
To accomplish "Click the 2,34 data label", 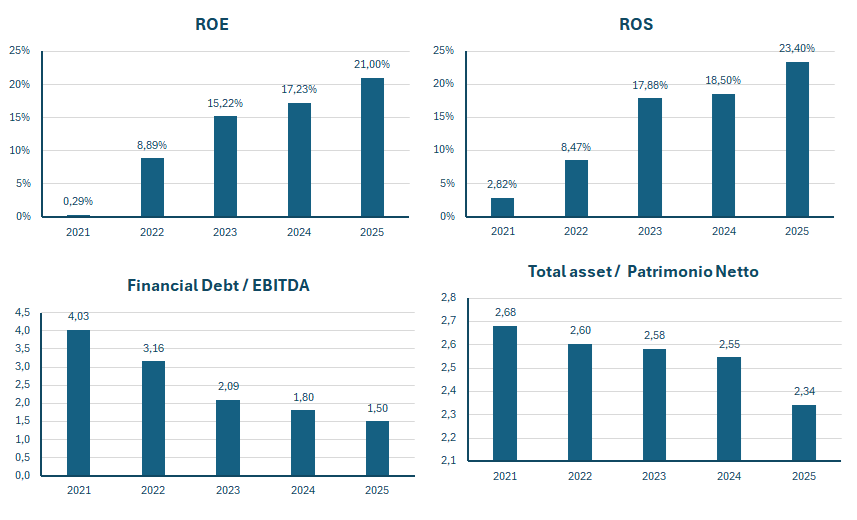I will 805,391.
